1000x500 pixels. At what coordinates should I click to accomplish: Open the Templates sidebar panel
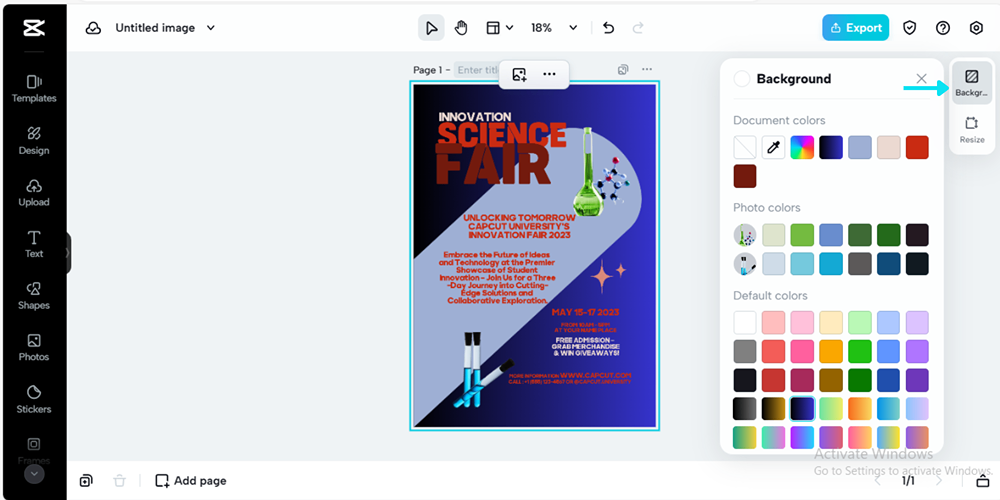click(x=34, y=89)
